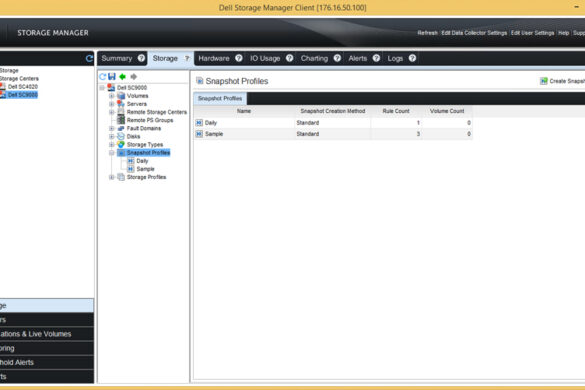
Task: Select Storage Types in the tree
Action: point(145,144)
